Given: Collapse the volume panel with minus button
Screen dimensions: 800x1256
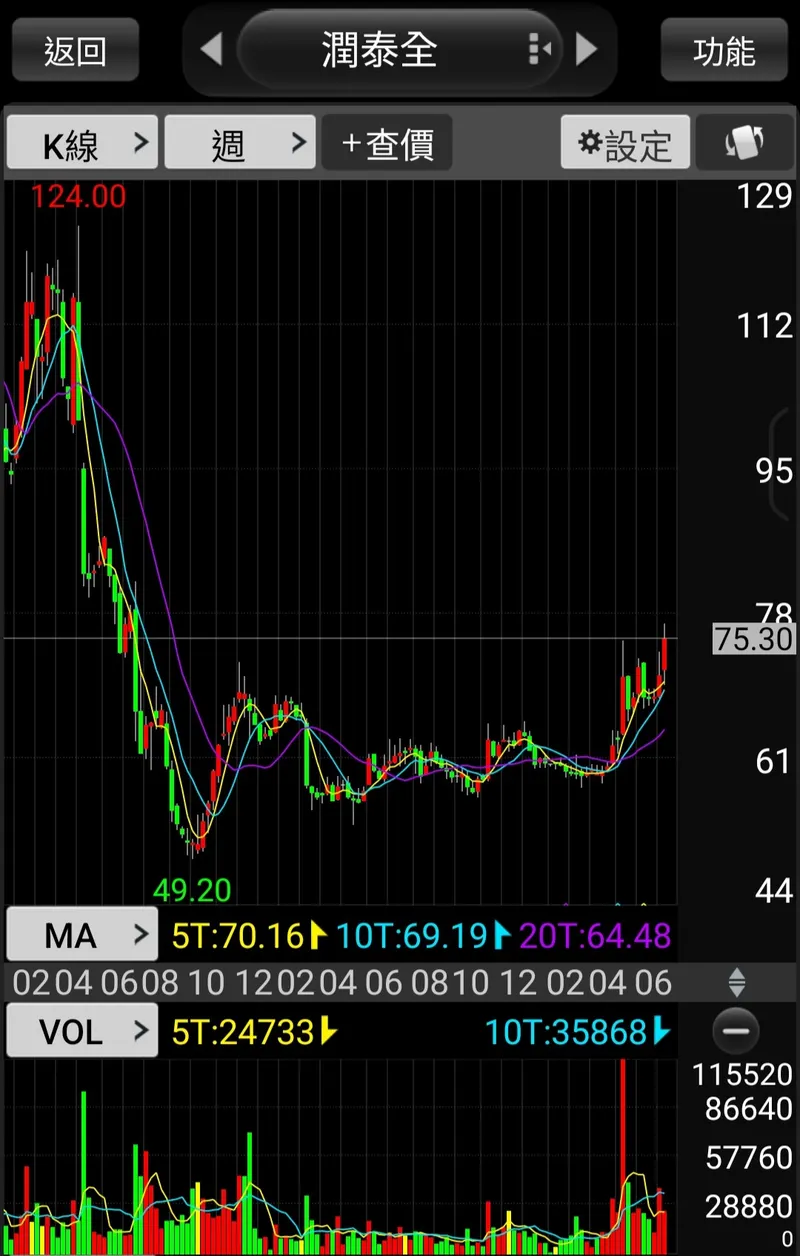Looking at the screenshot, I should click(x=736, y=1031).
